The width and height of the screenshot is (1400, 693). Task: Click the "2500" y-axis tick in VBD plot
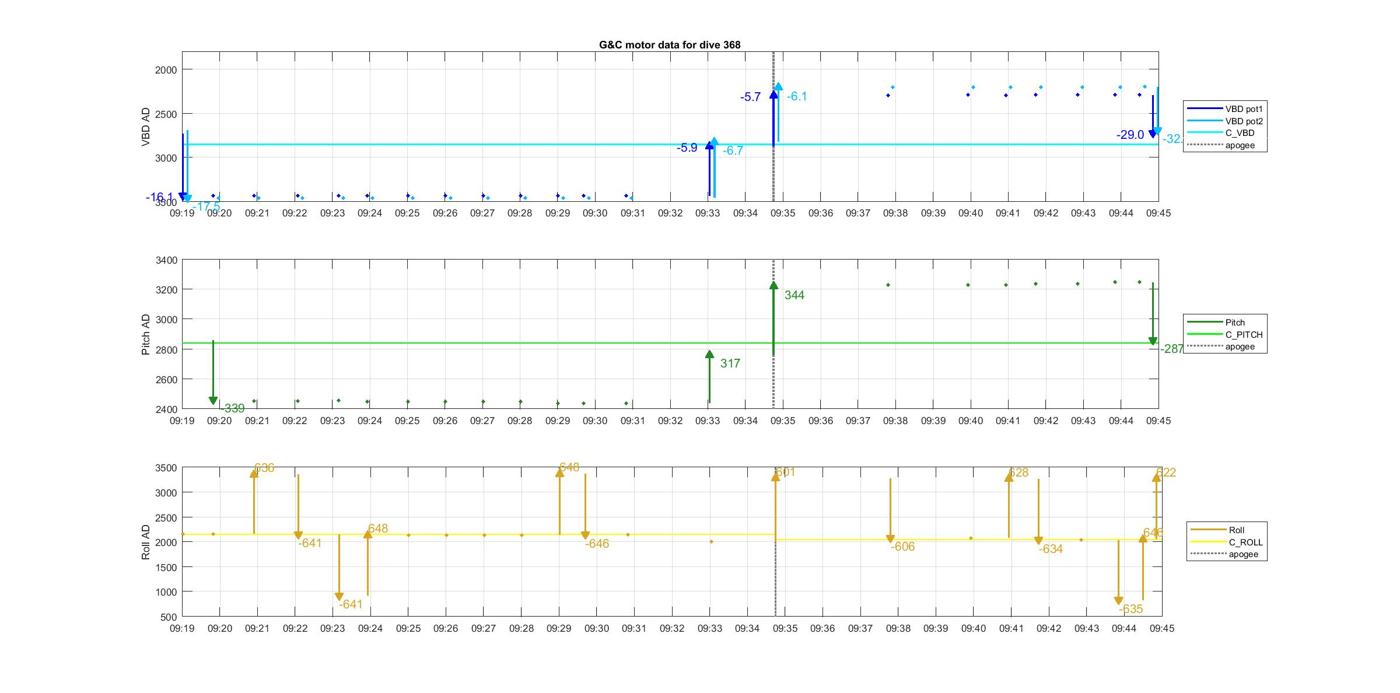(166, 113)
